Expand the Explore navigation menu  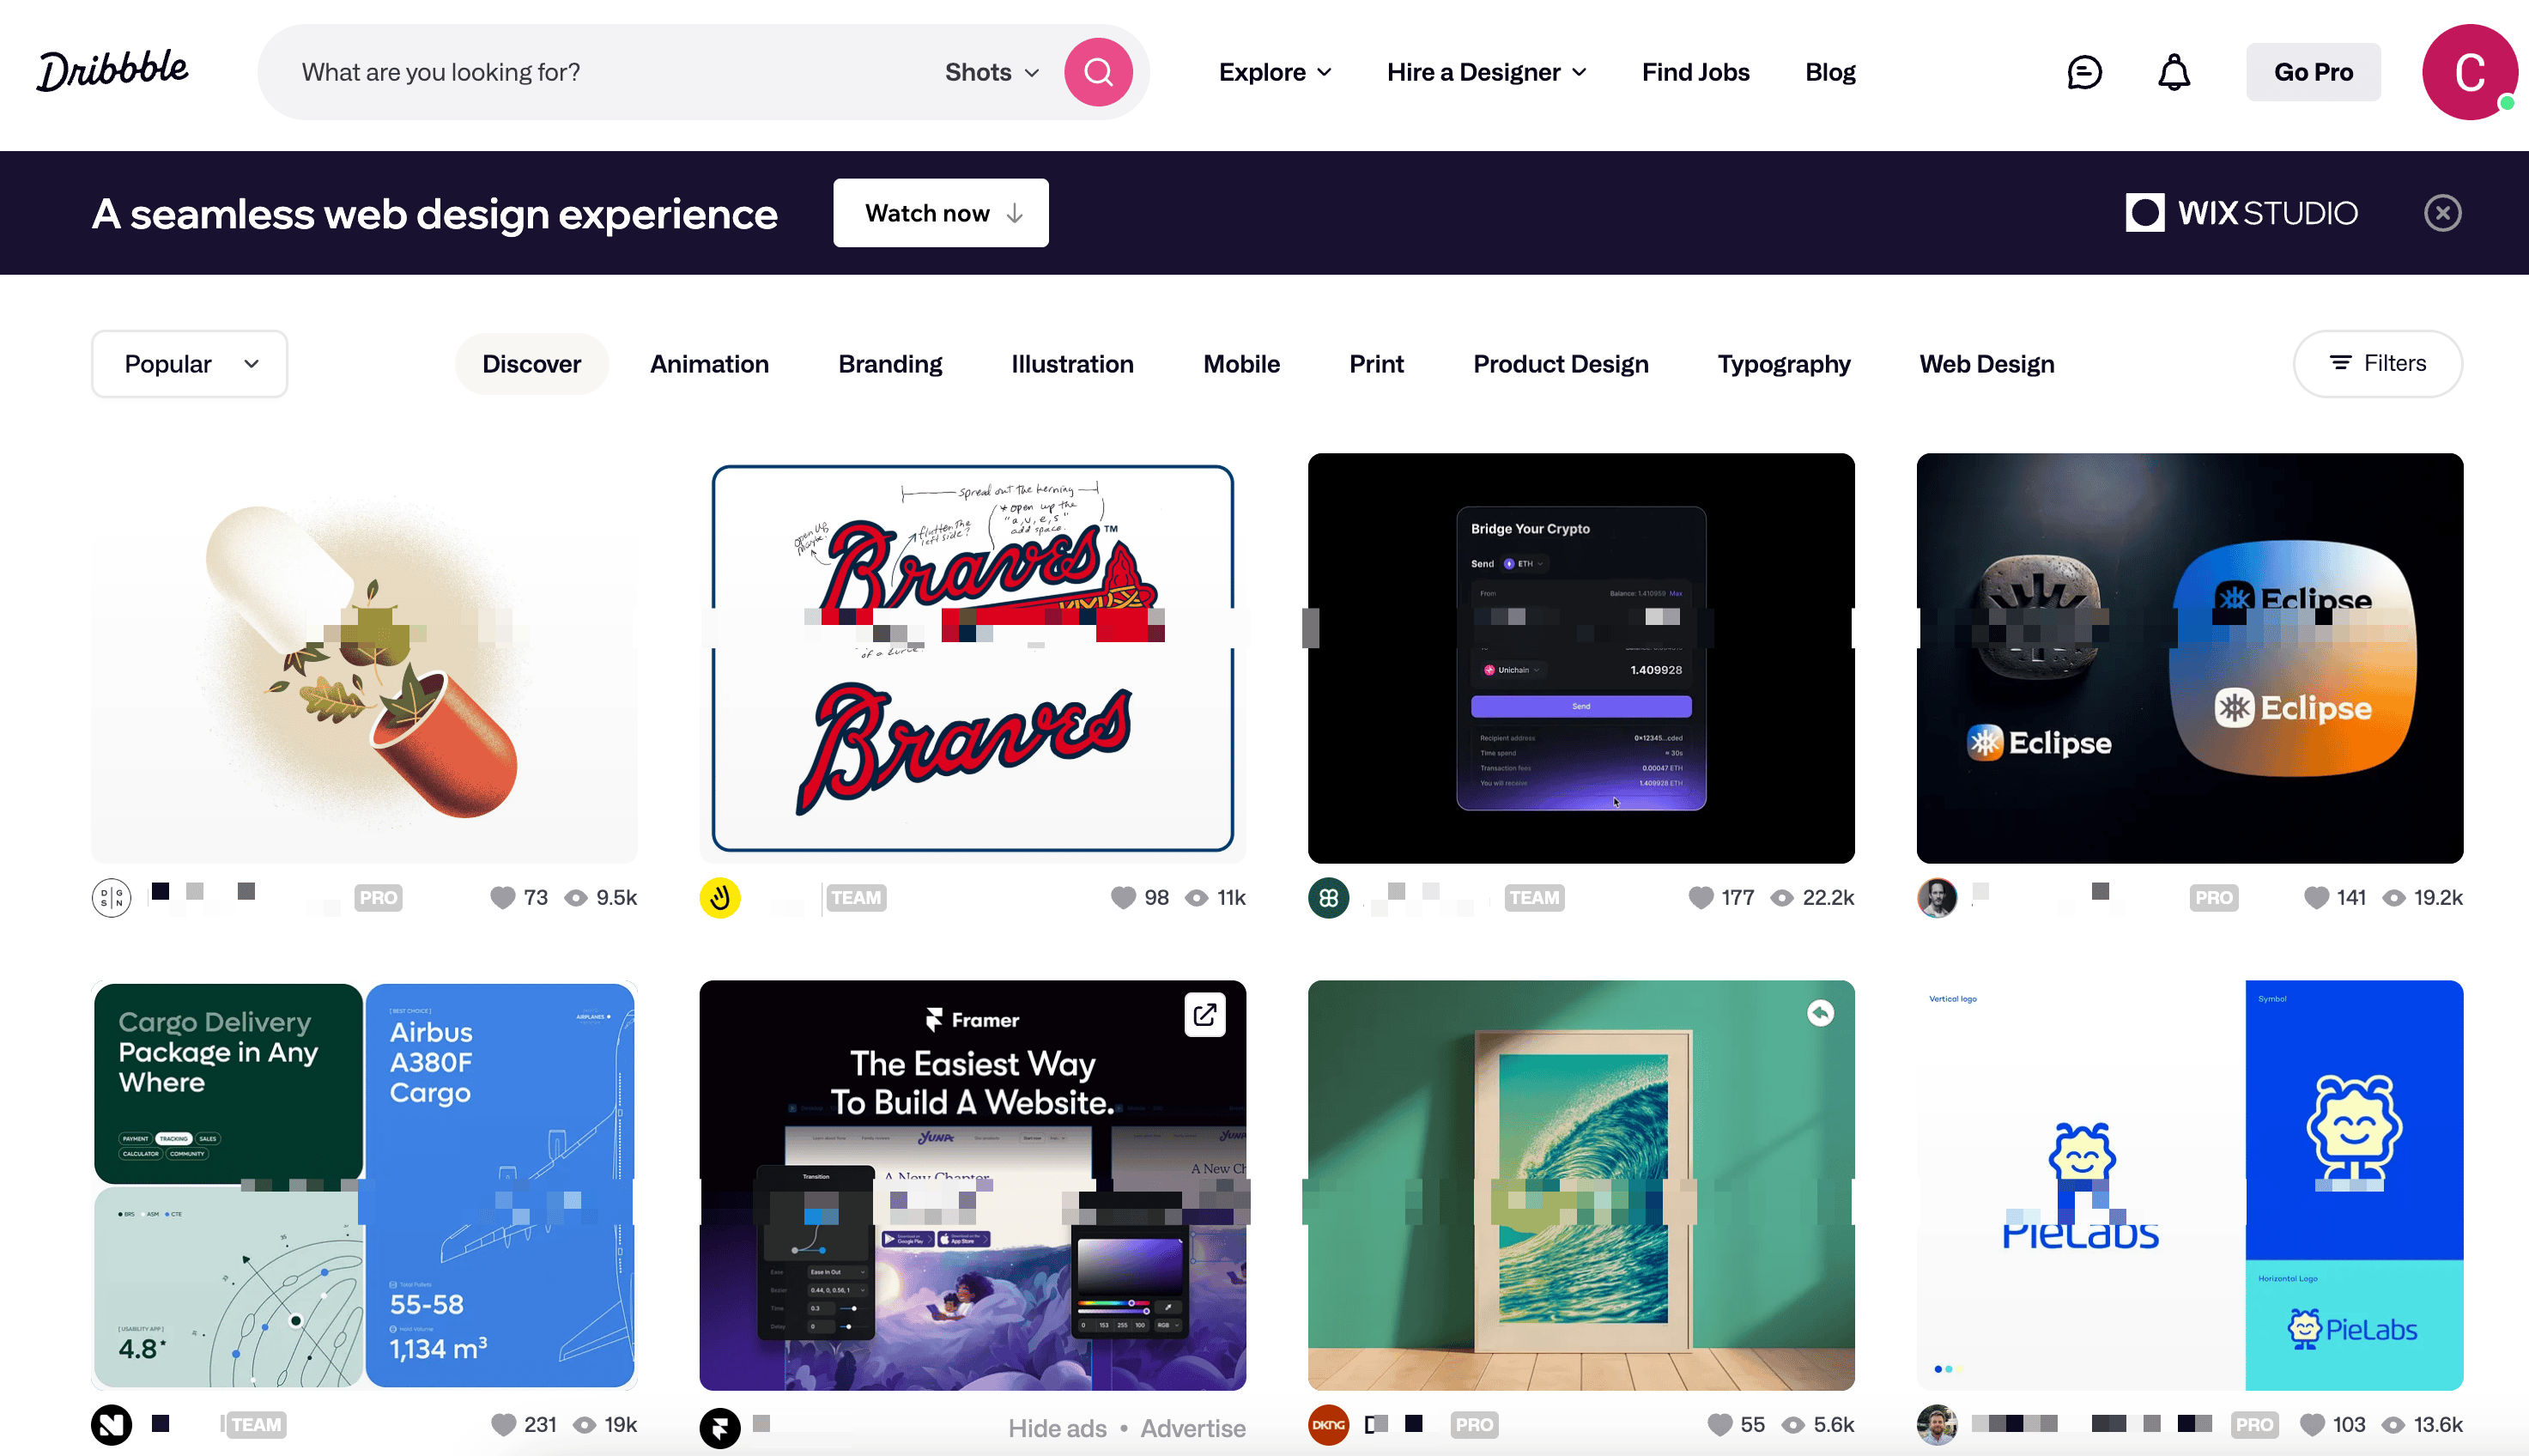click(1274, 72)
